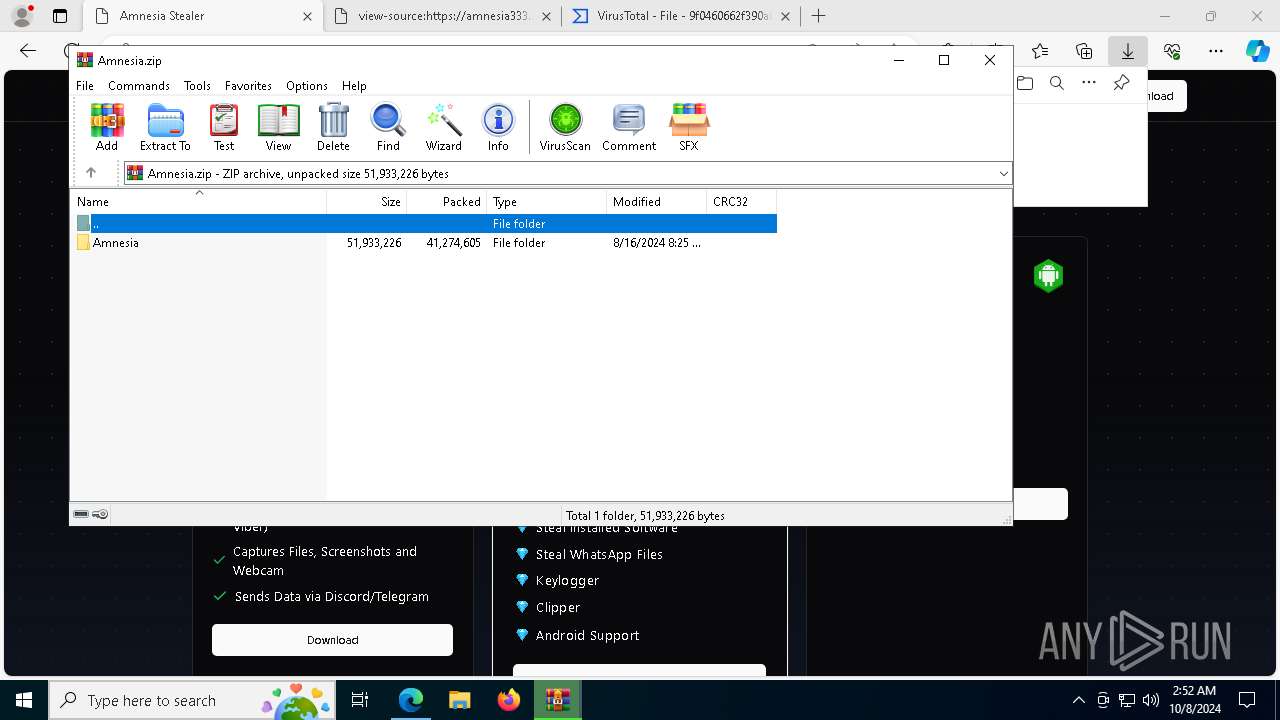The height and width of the screenshot is (720, 1280).
Task: Open the Help menu
Action: click(354, 86)
